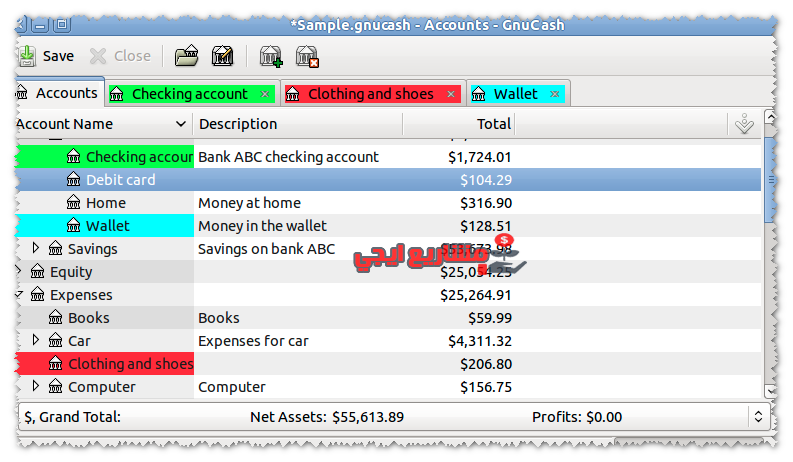Click the Save toolbar button
Screen dimensions: 793x462
tap(47, 56)
